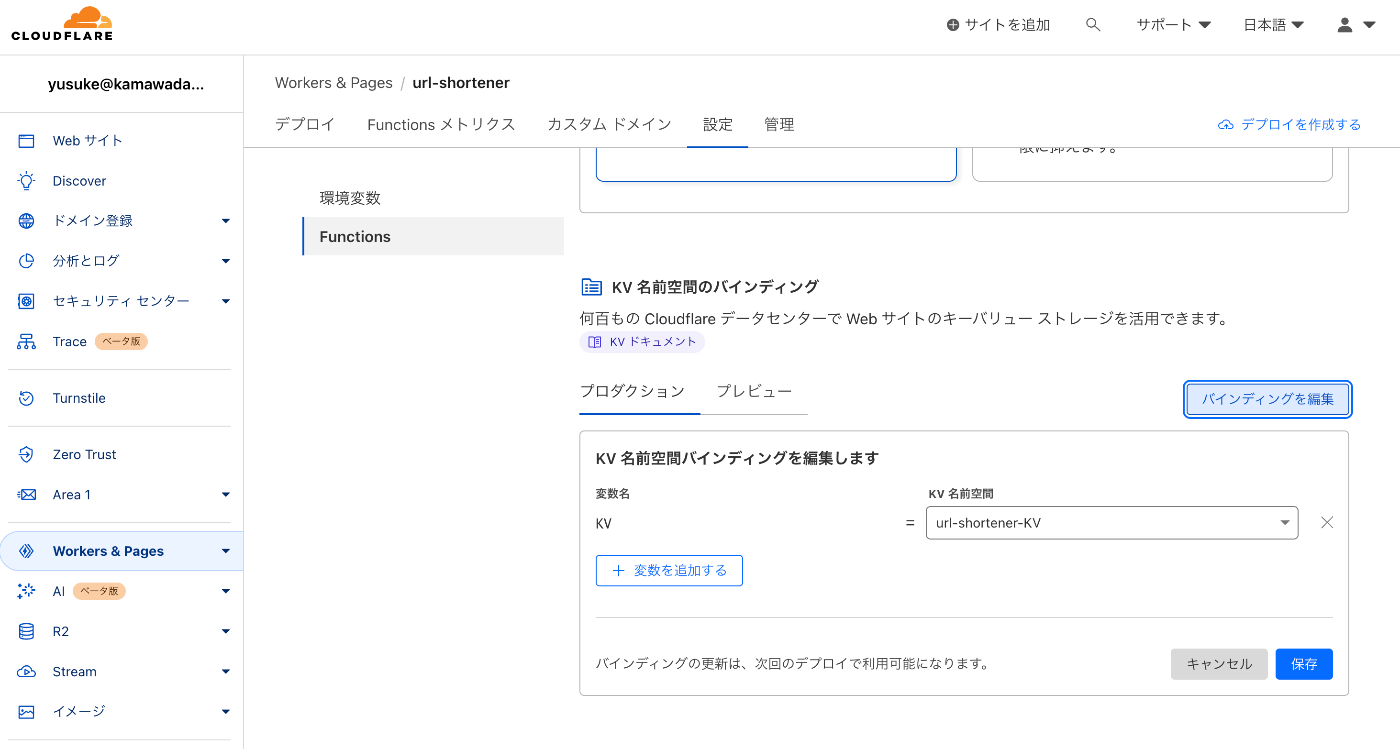
Task: Click the KV 名前空間 section list icon
Action: tap(591, 287)
